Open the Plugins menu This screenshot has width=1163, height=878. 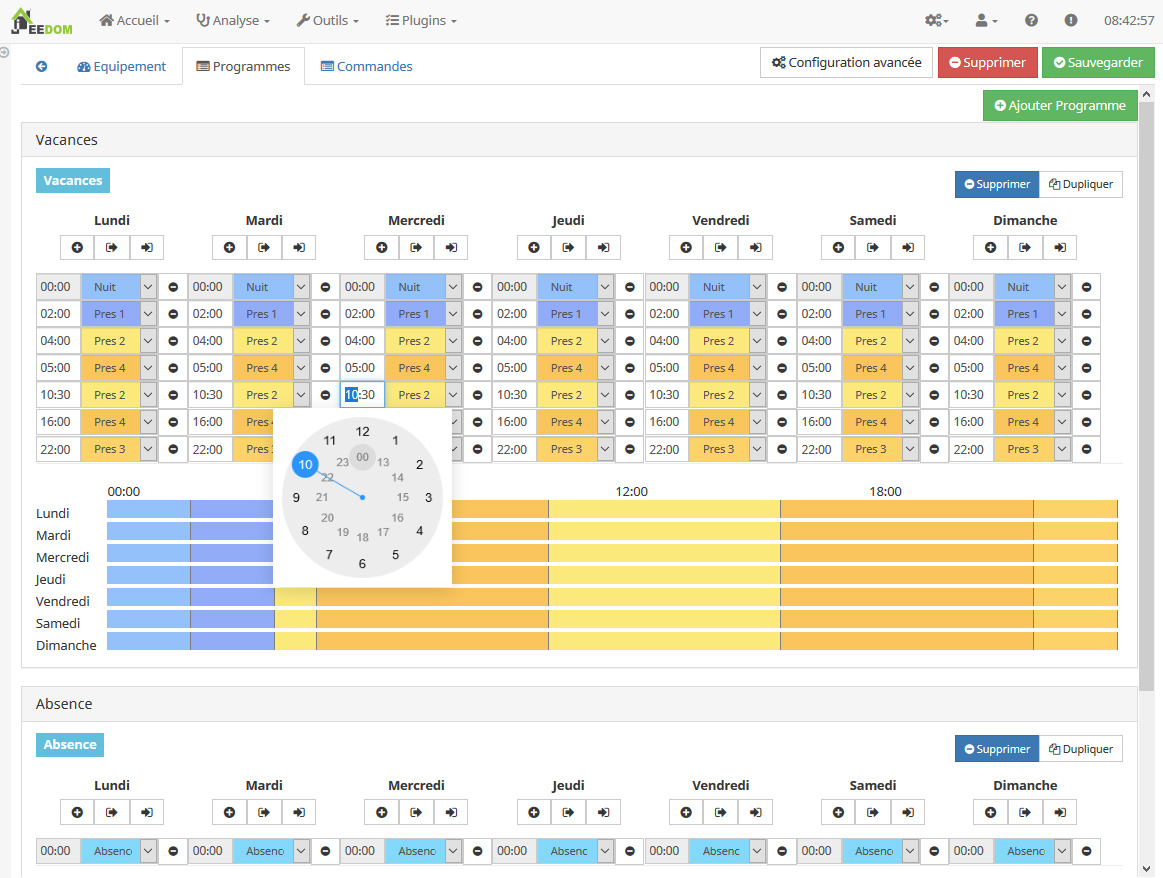click(x=421, y=21)
